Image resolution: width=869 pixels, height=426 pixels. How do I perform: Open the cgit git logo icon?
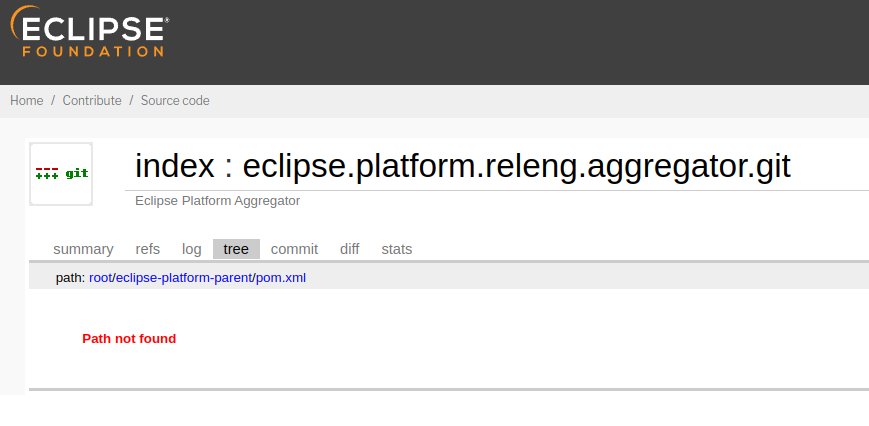tap(61, 174)
